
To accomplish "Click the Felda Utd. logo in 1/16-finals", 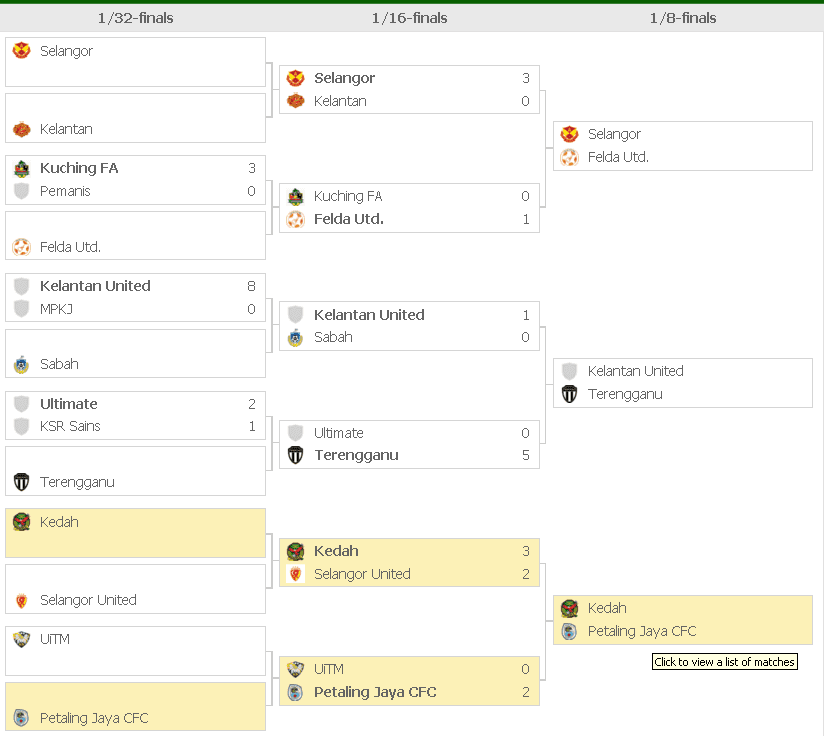I will (295, 219).
